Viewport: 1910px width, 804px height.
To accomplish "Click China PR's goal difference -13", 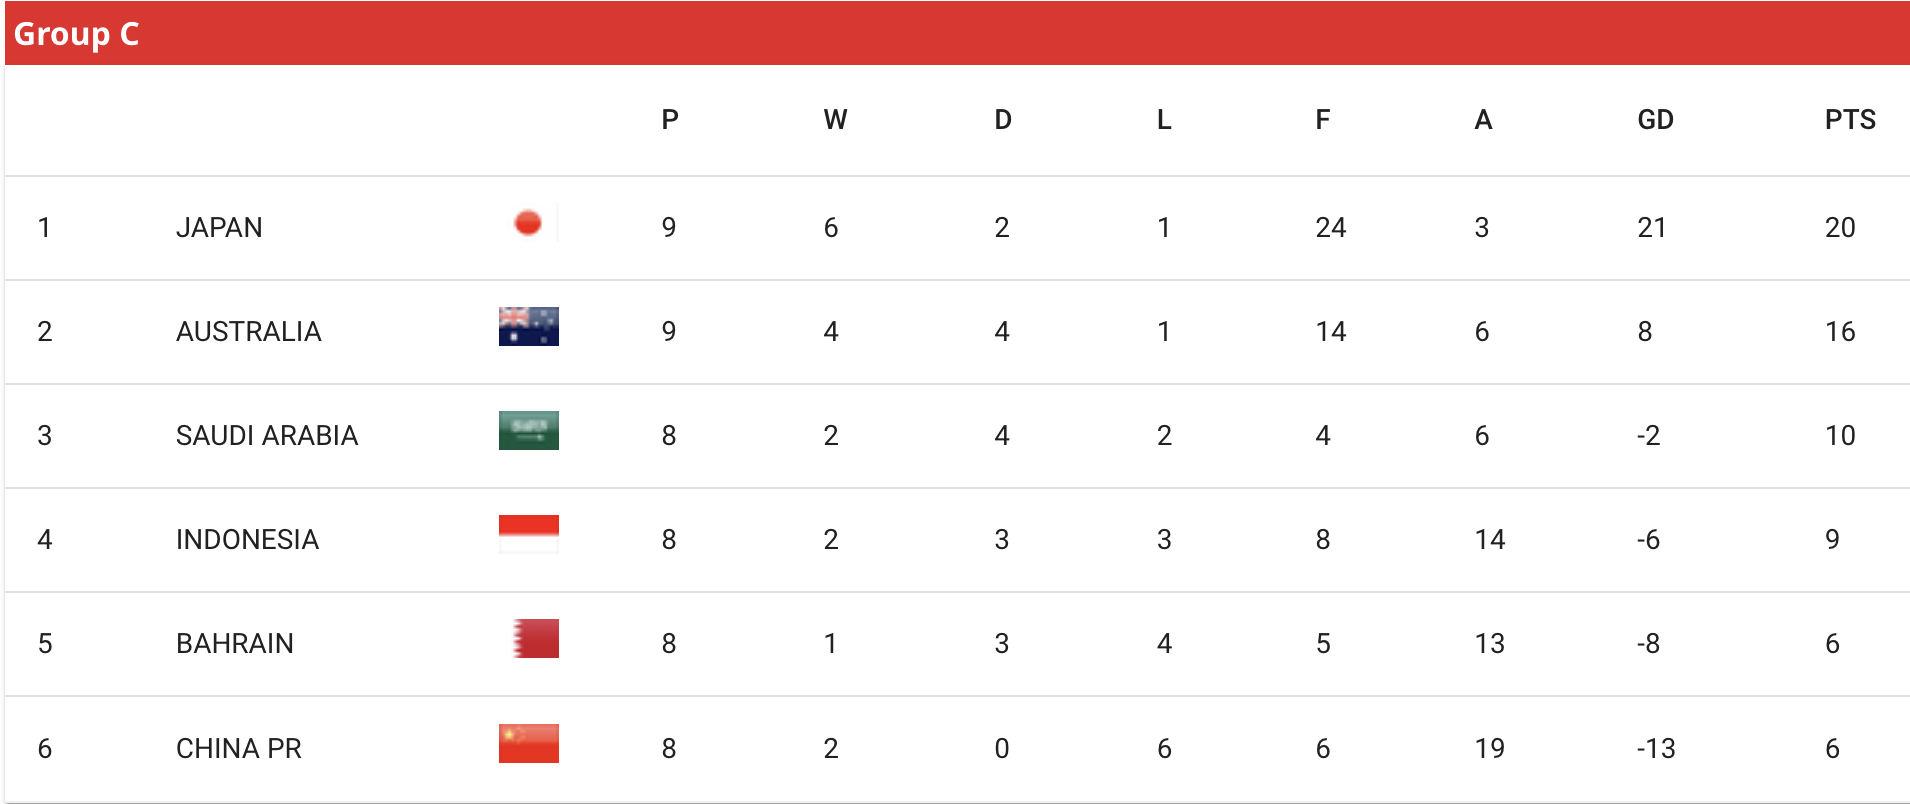I will tap(1656, 749).
